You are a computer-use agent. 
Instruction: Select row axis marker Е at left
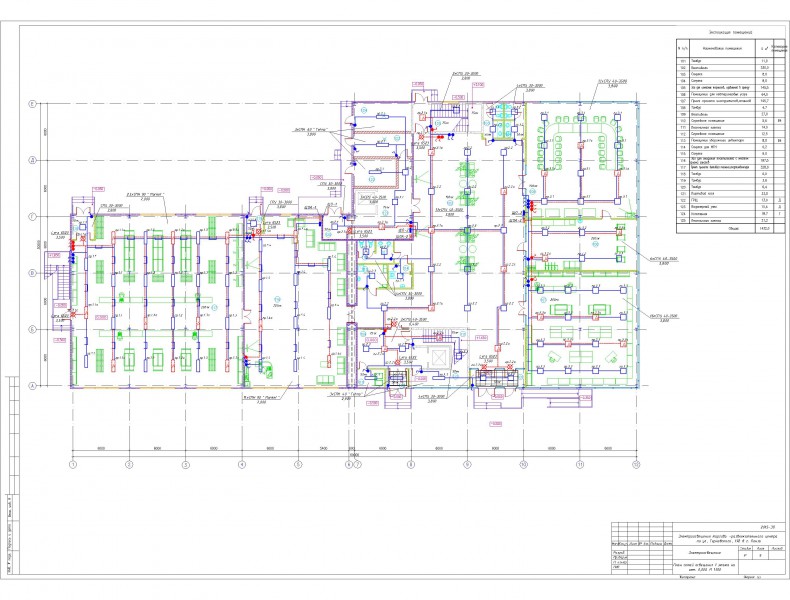pyautogui.click(x=34, y=104)
